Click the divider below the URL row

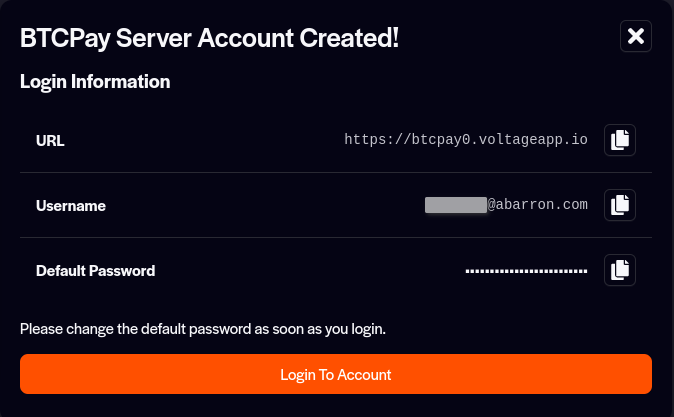tap(336, 172)
